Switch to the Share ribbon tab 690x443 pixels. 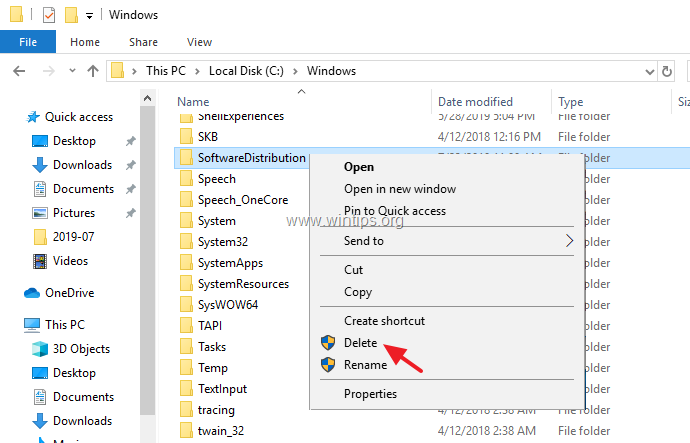[x=143, y=42]
